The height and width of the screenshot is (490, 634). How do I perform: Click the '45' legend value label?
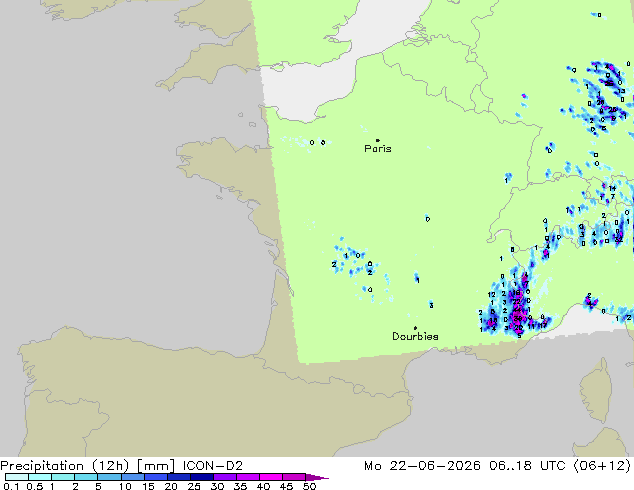286,486
